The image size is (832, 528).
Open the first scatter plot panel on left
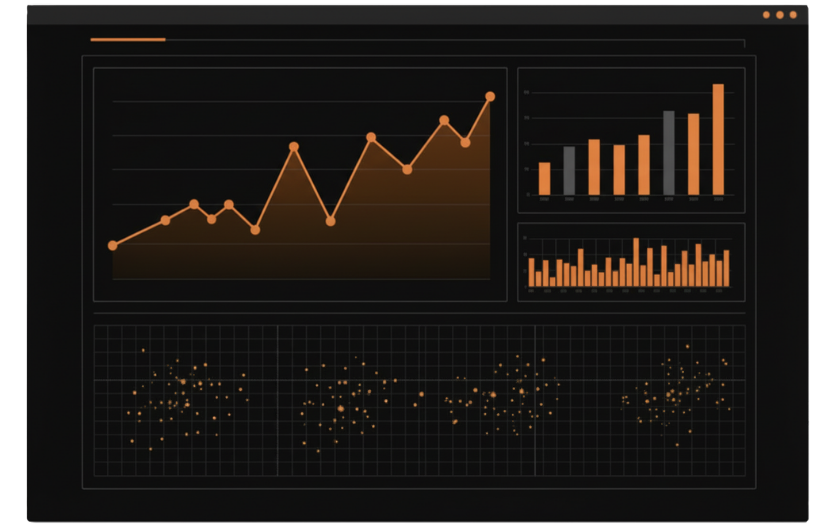point(185,400)
